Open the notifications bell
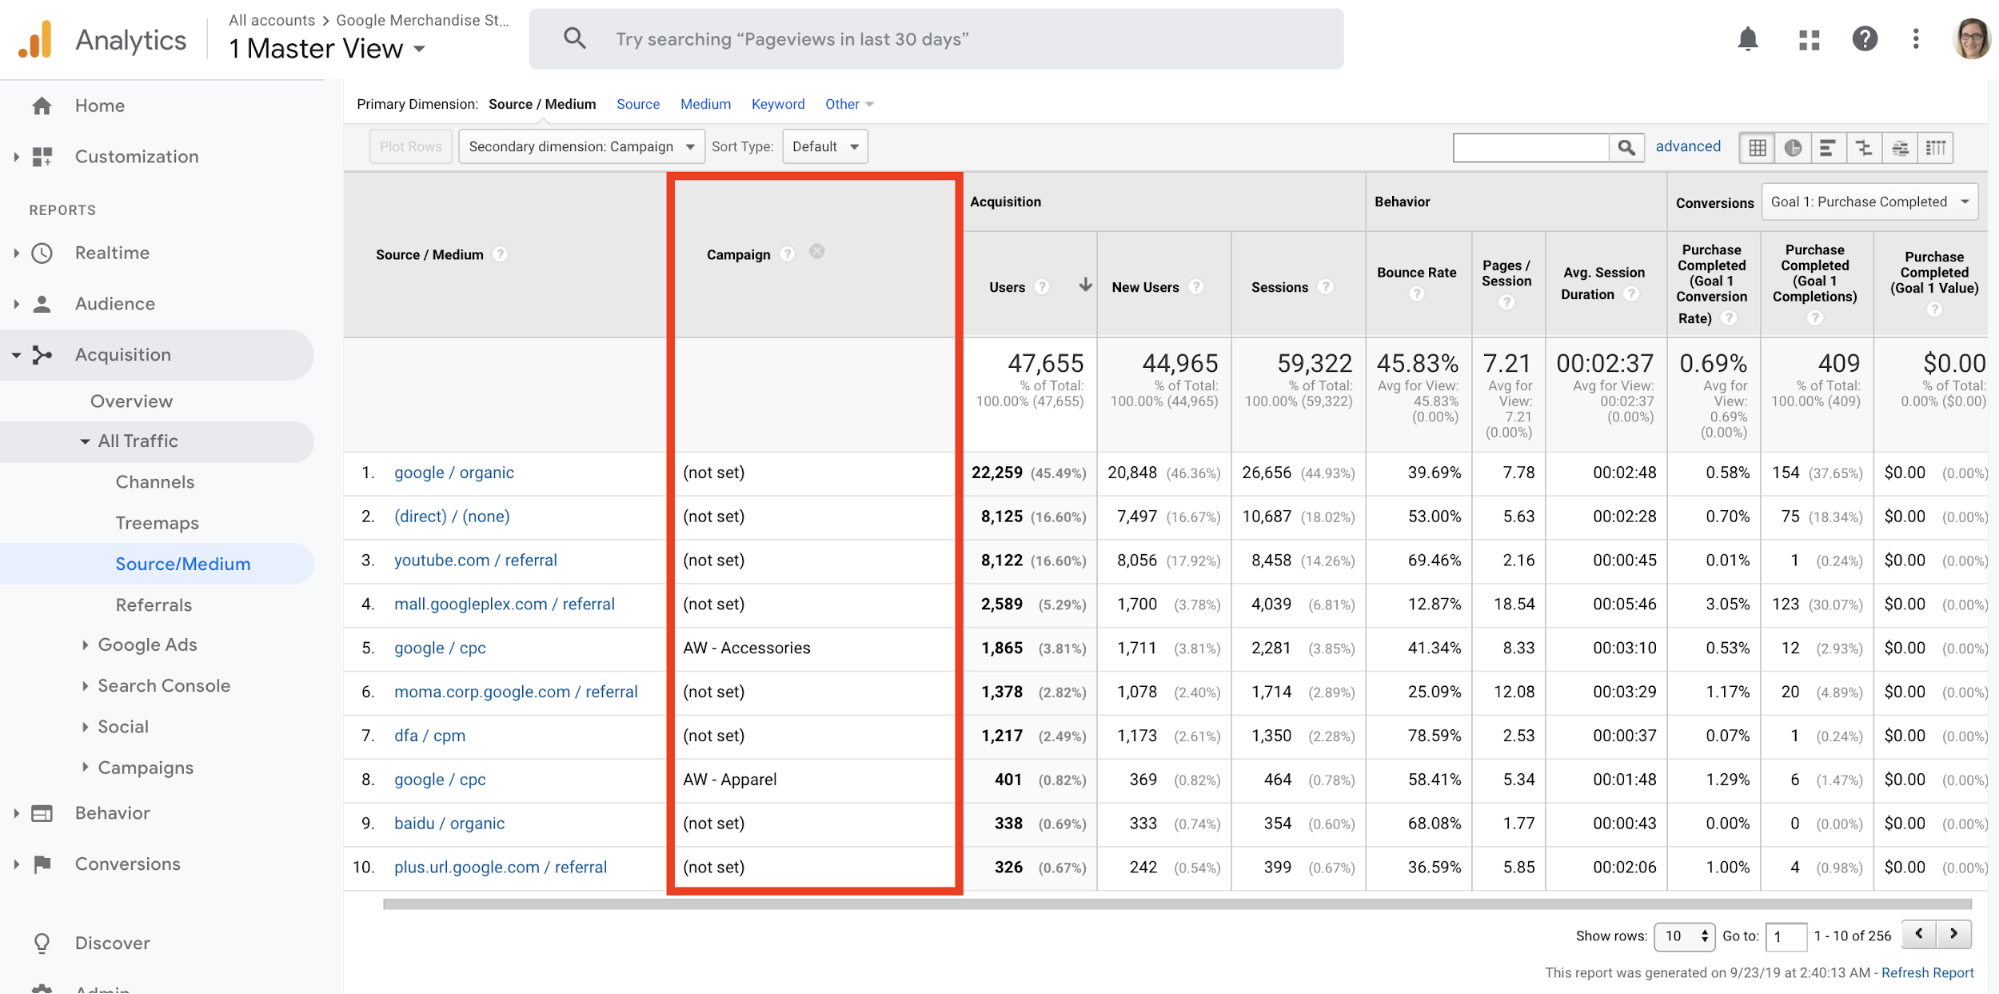This screenshot has height=994, width=1999. [x=1748, y=39]
